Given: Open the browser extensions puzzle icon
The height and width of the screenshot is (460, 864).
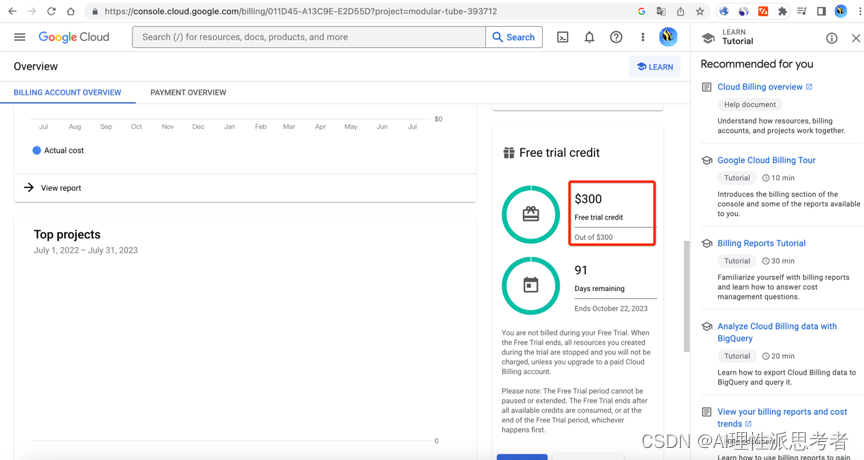Looking at the screenshot, I should 782,11.
